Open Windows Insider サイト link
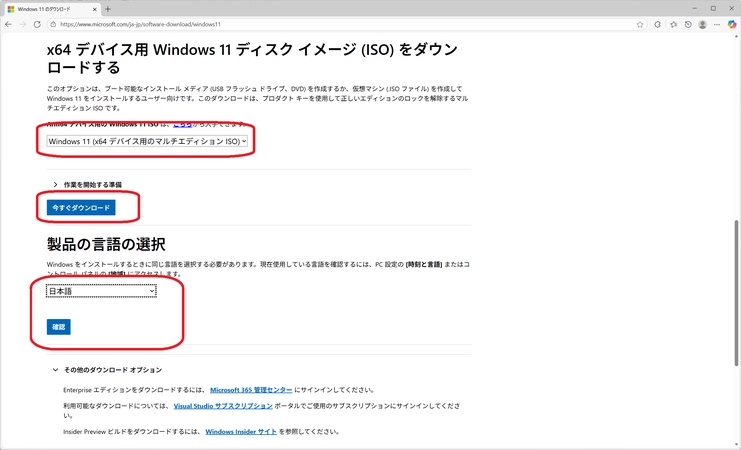 (241, 432)
